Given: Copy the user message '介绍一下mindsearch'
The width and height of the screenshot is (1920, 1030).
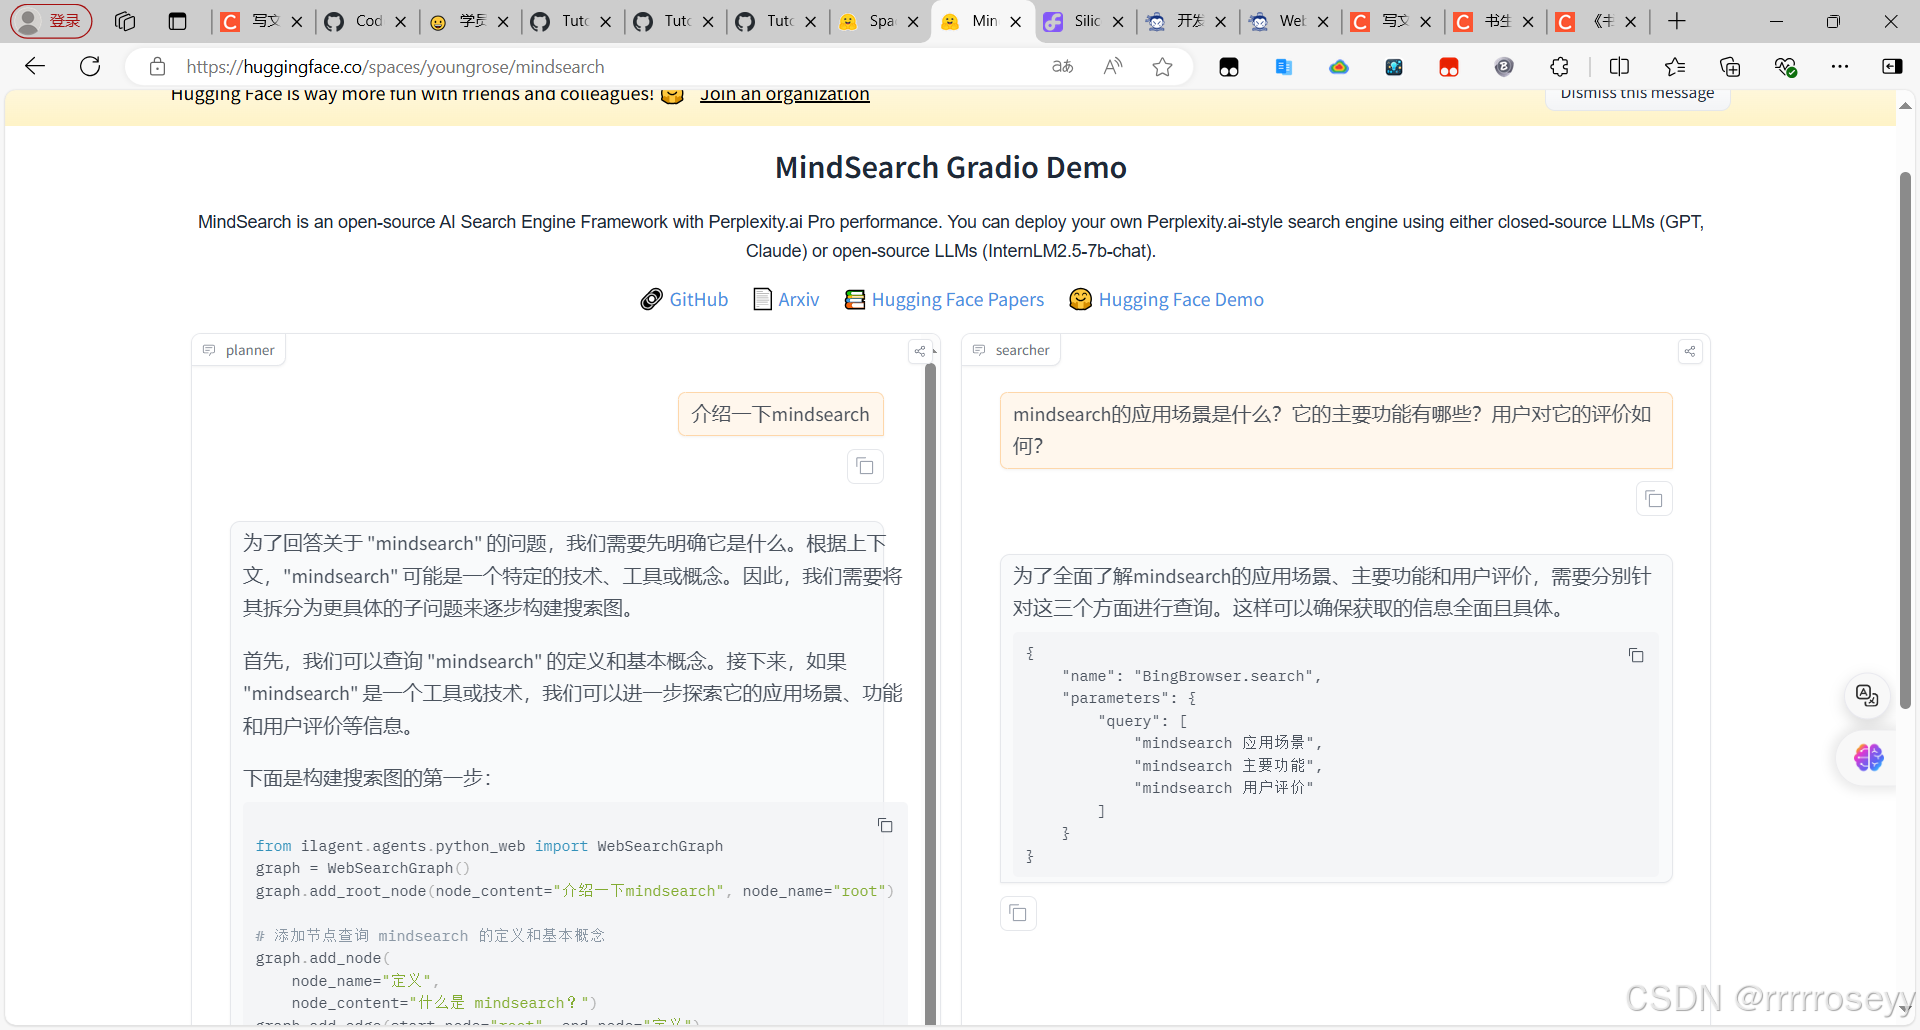Looking at the screenshot, I should click(865, 466).
